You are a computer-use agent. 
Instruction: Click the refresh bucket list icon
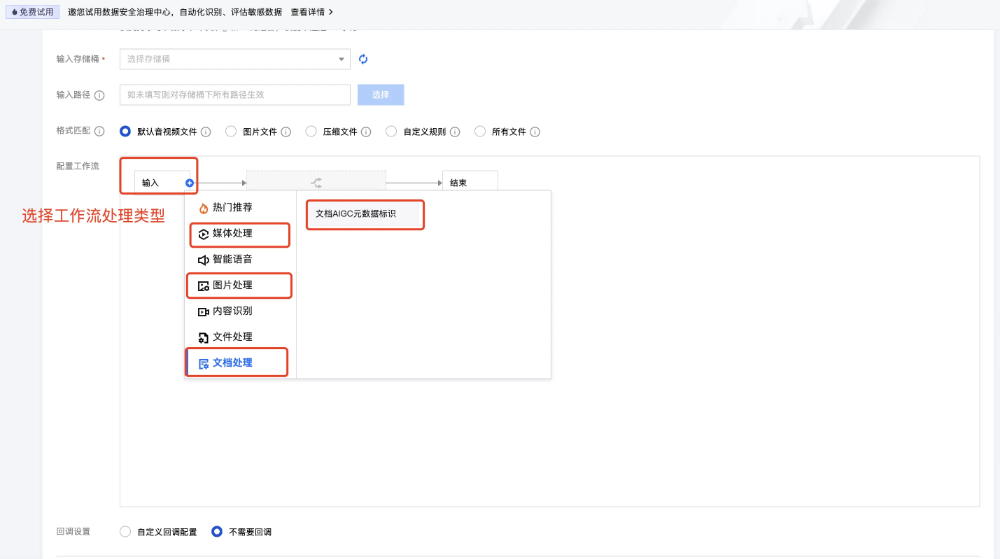[x=363, y=59]
